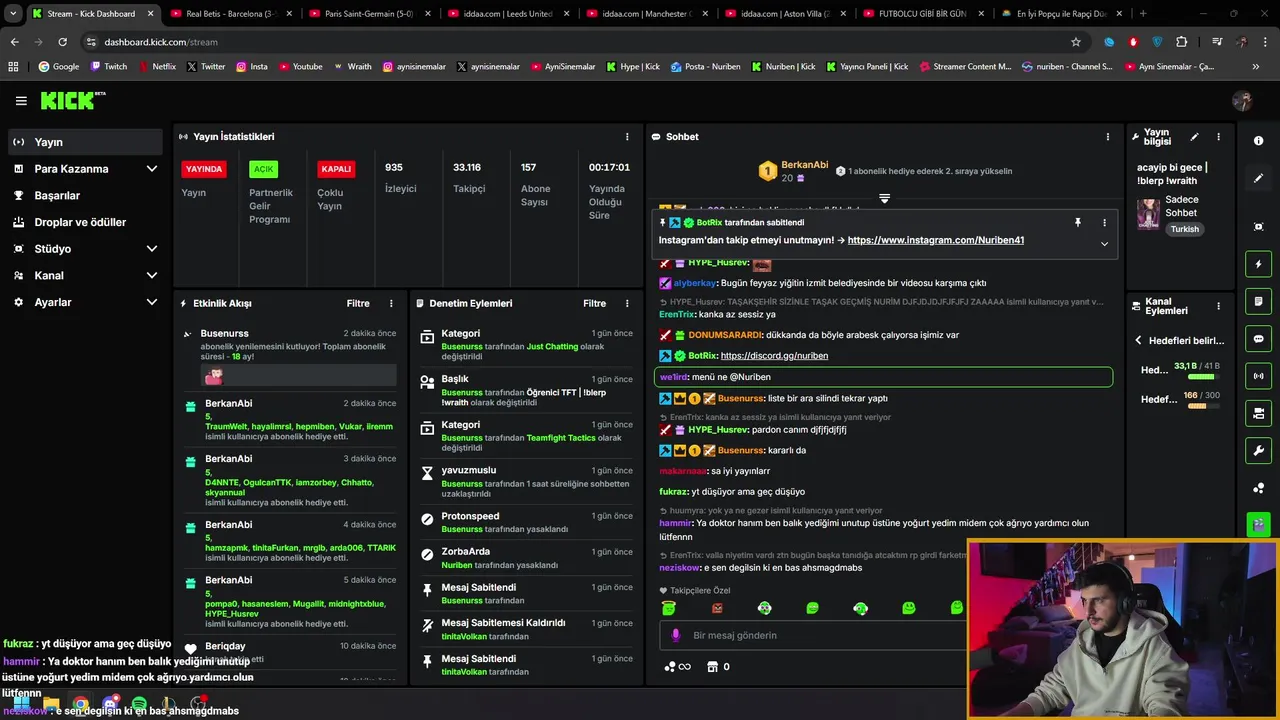Switch to FUTBOLCU GİBİ BİR GÜN tab
Viewport: 1280px width, 720px height.
click(x=920, y=14)
